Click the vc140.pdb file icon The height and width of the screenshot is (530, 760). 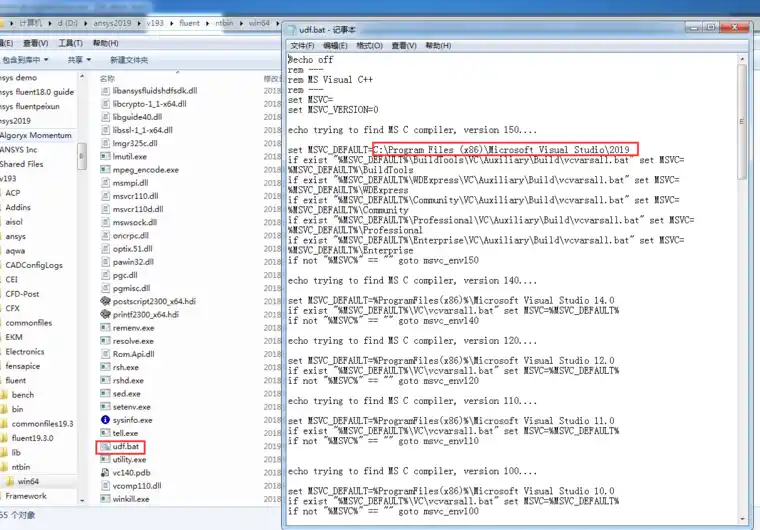(105, 472)
